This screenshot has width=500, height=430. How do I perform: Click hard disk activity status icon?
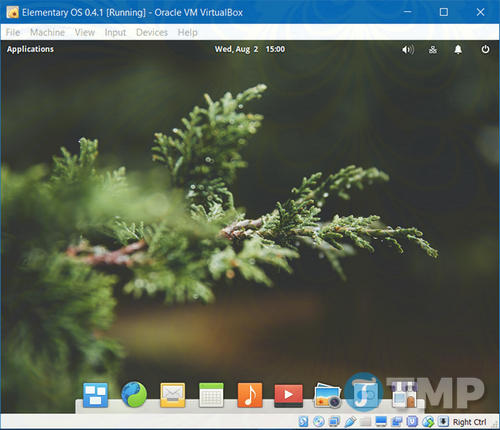[303, 422]
